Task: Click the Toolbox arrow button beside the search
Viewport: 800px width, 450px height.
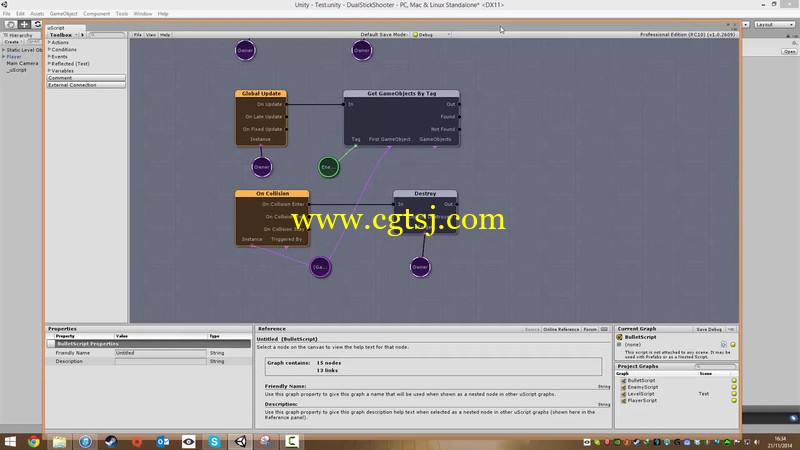Action: (x=83, y=35)
